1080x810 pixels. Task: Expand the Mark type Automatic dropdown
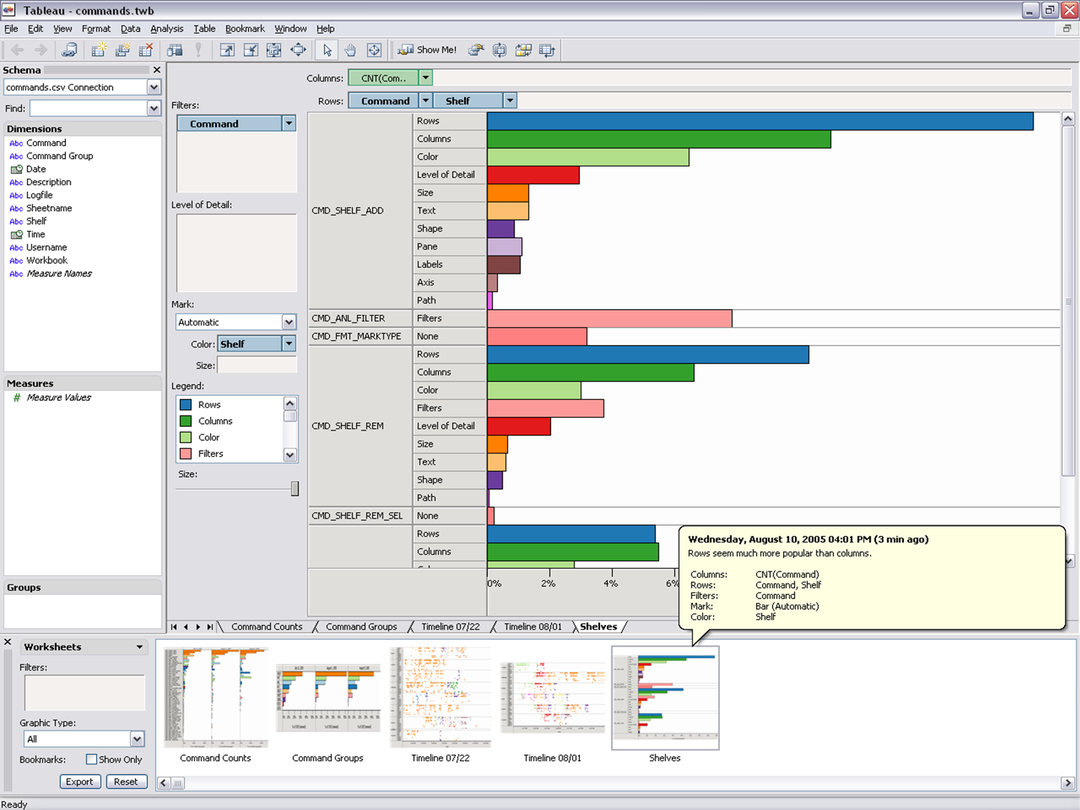[x=289, y=322]
